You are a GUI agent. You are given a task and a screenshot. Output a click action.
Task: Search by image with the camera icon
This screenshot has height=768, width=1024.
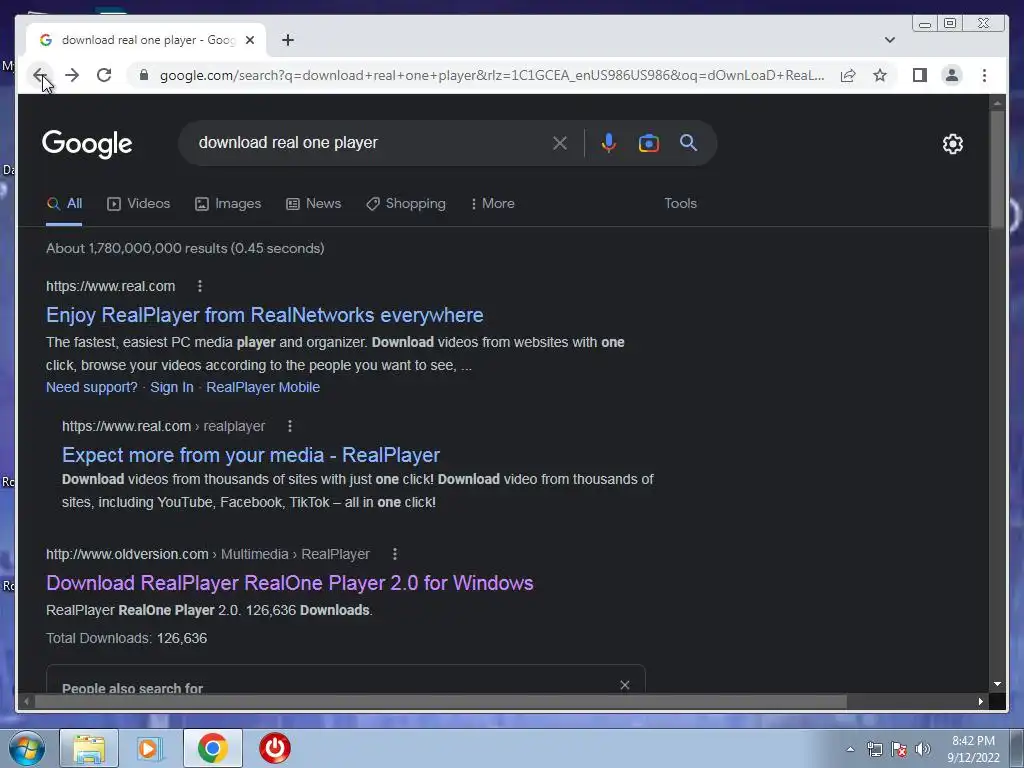point(648,143)
